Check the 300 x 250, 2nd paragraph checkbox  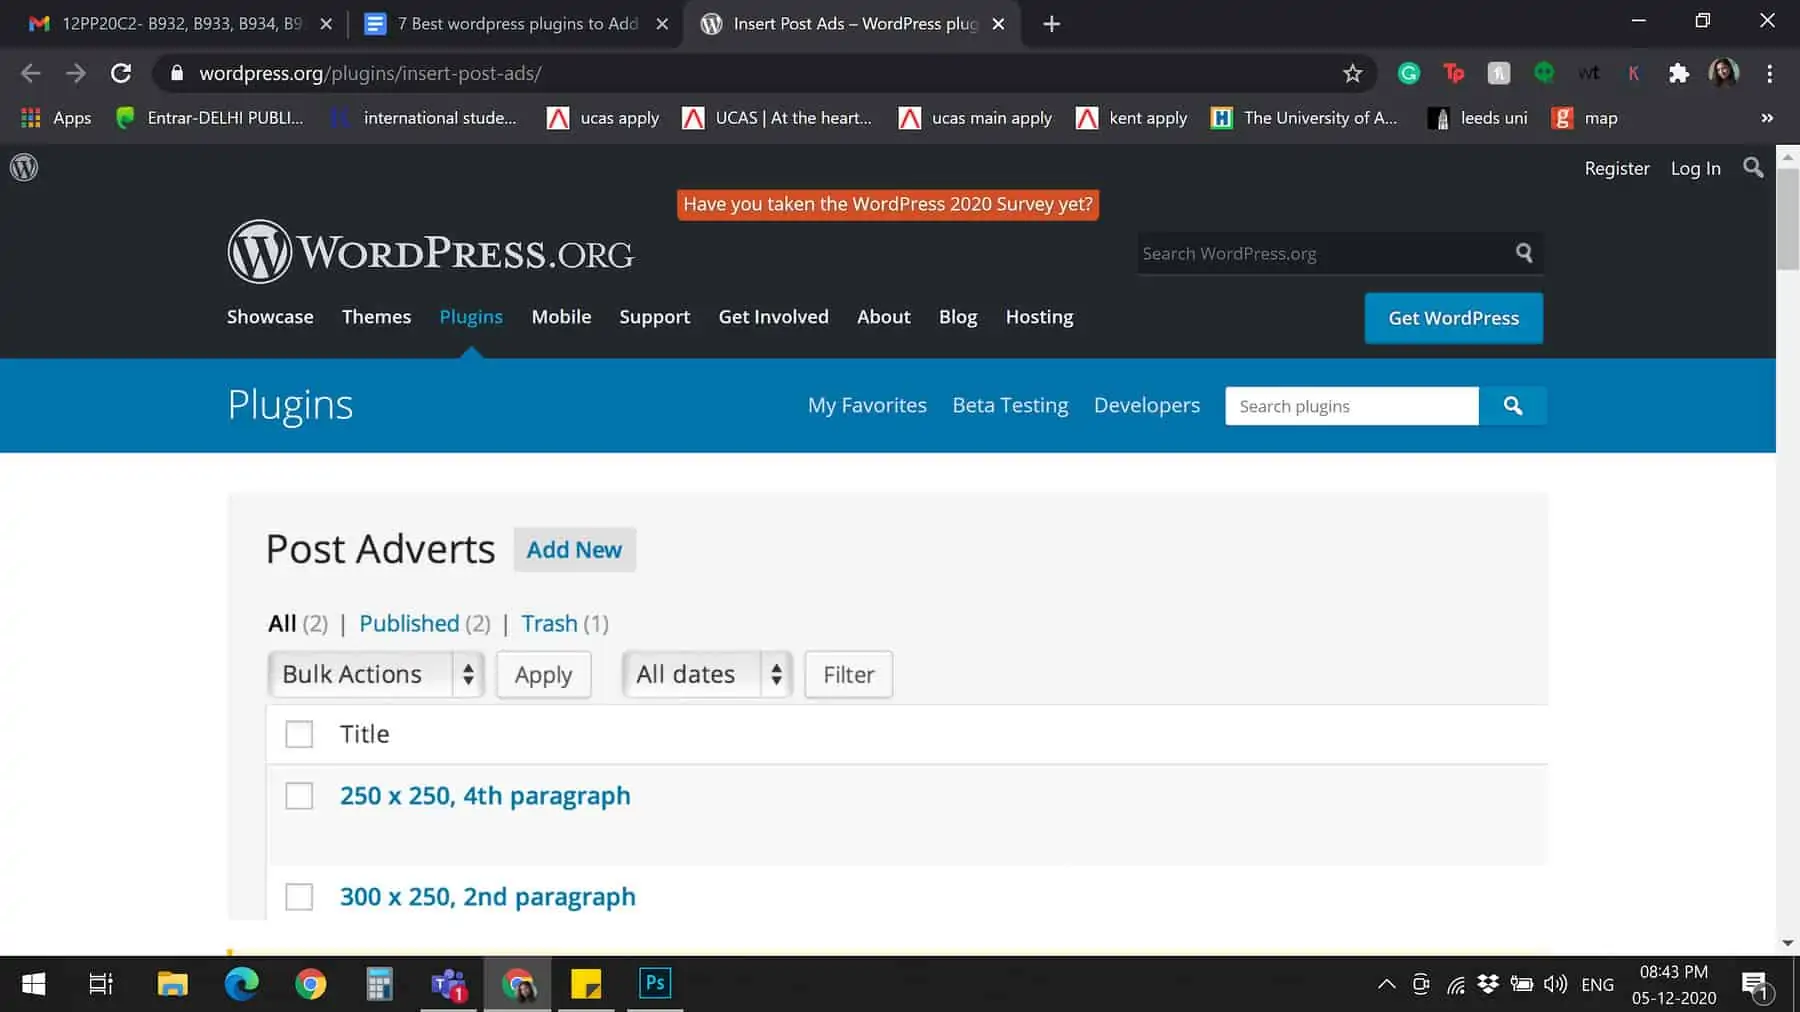point(299,896)
